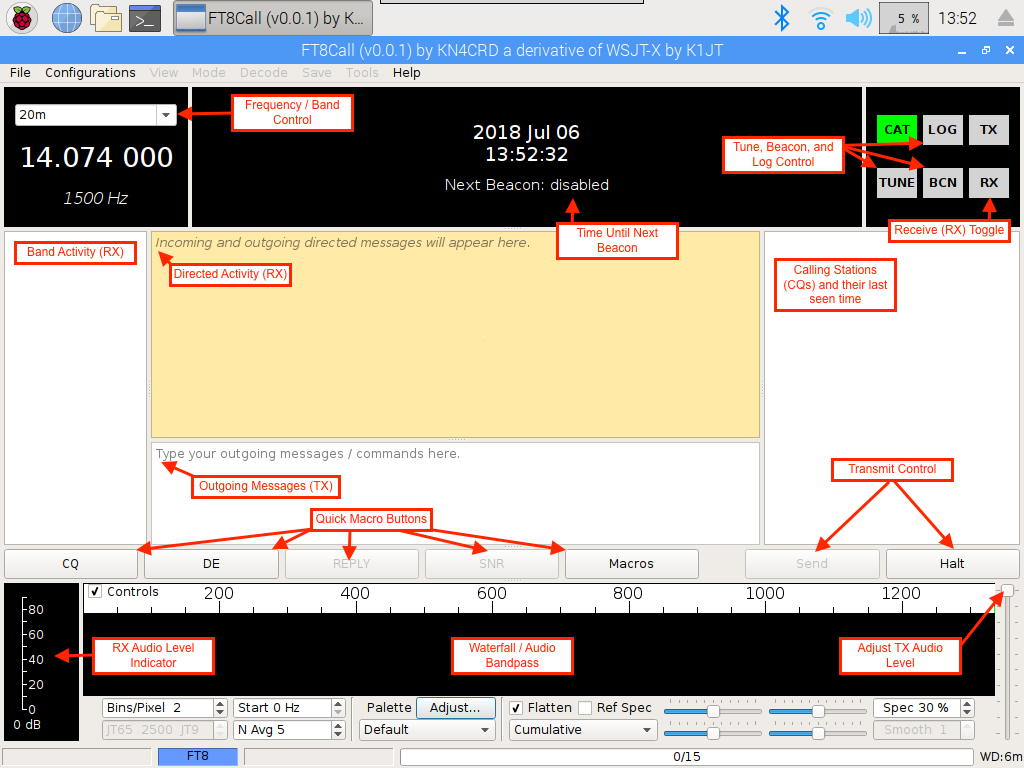
Task: Toggle the CAT control button
Action: tap(897, 129)
